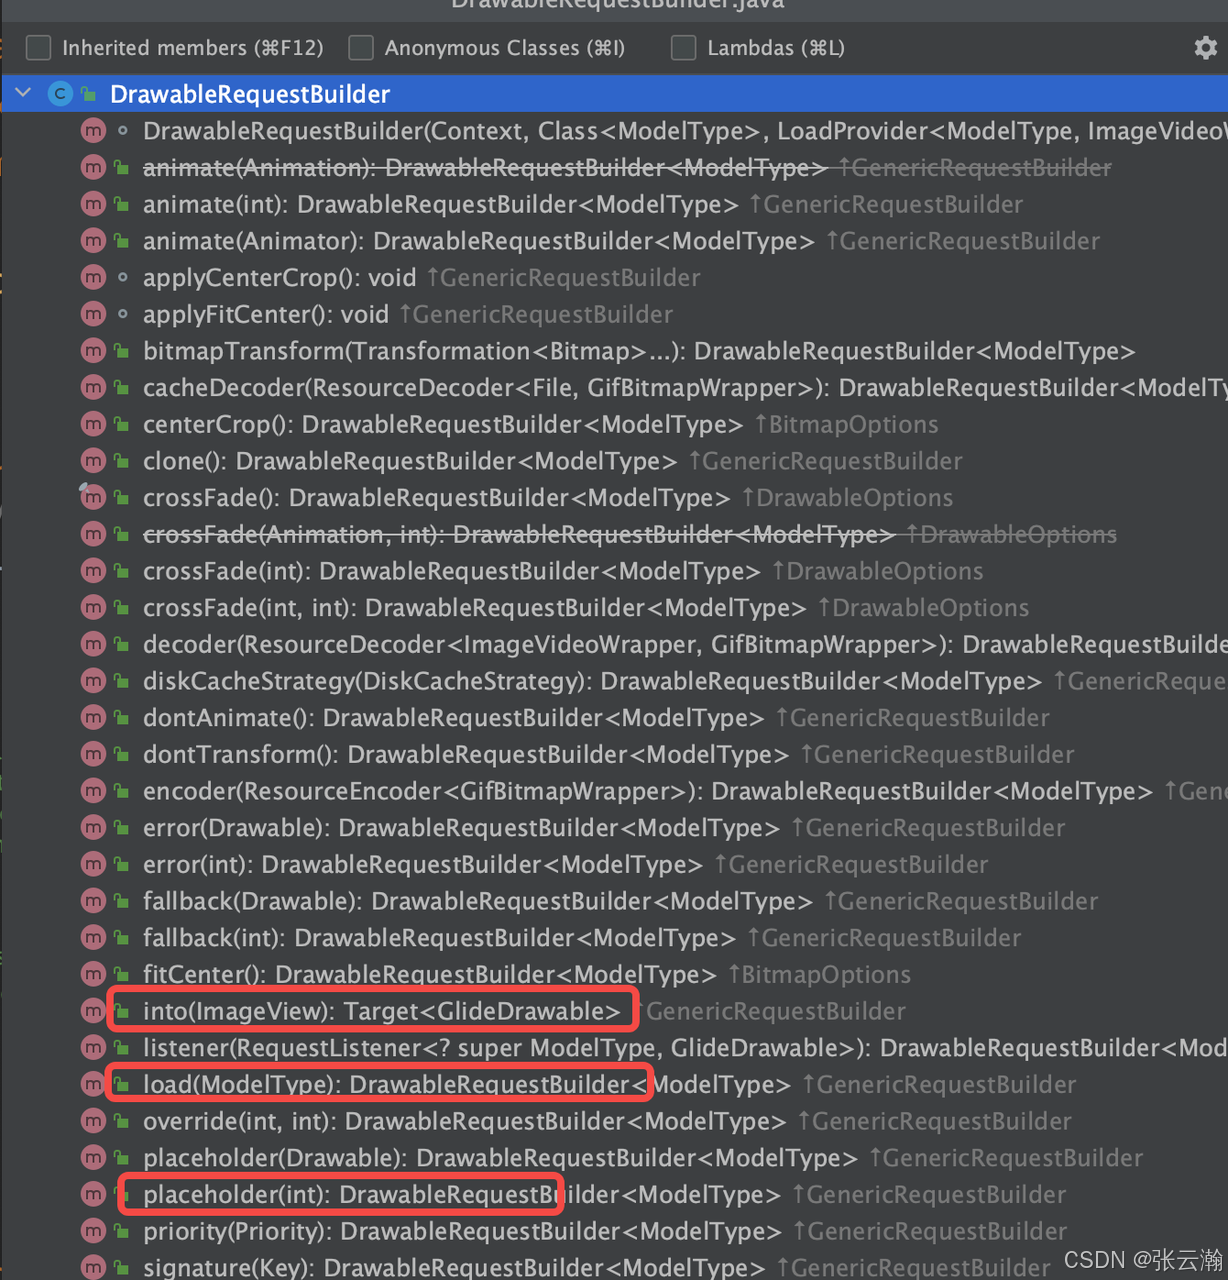This screenshot has width=1228, height=1280.
Task: Click method icon of applyFitCenter row
Action: pos(93,314)
